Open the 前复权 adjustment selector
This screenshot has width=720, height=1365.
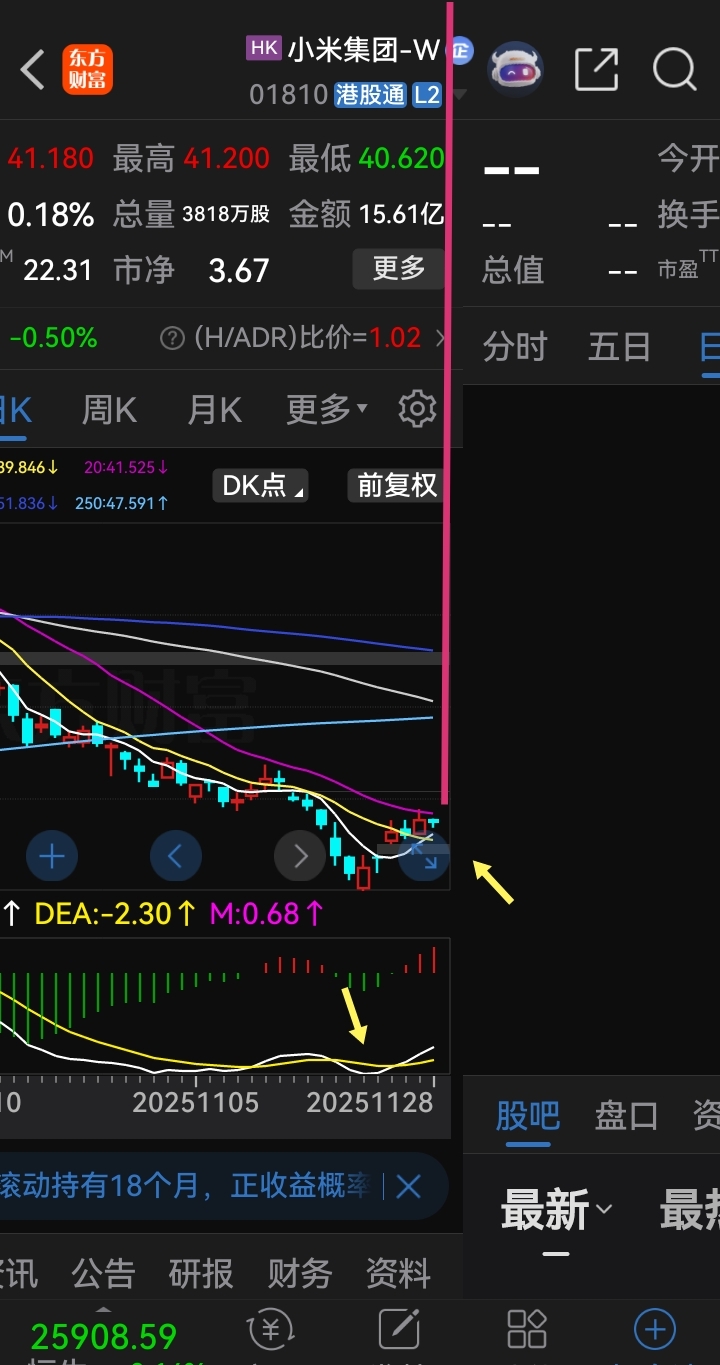pos(397,486)
